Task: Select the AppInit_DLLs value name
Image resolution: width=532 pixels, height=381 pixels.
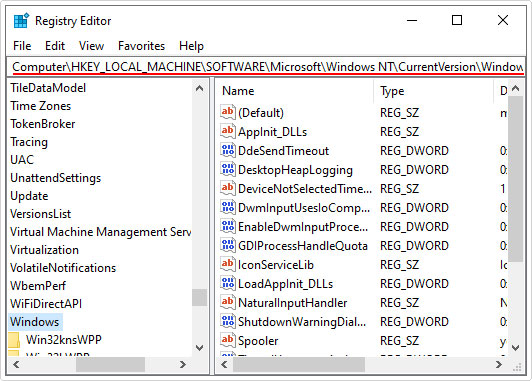Action: click(x=272, y=132)
